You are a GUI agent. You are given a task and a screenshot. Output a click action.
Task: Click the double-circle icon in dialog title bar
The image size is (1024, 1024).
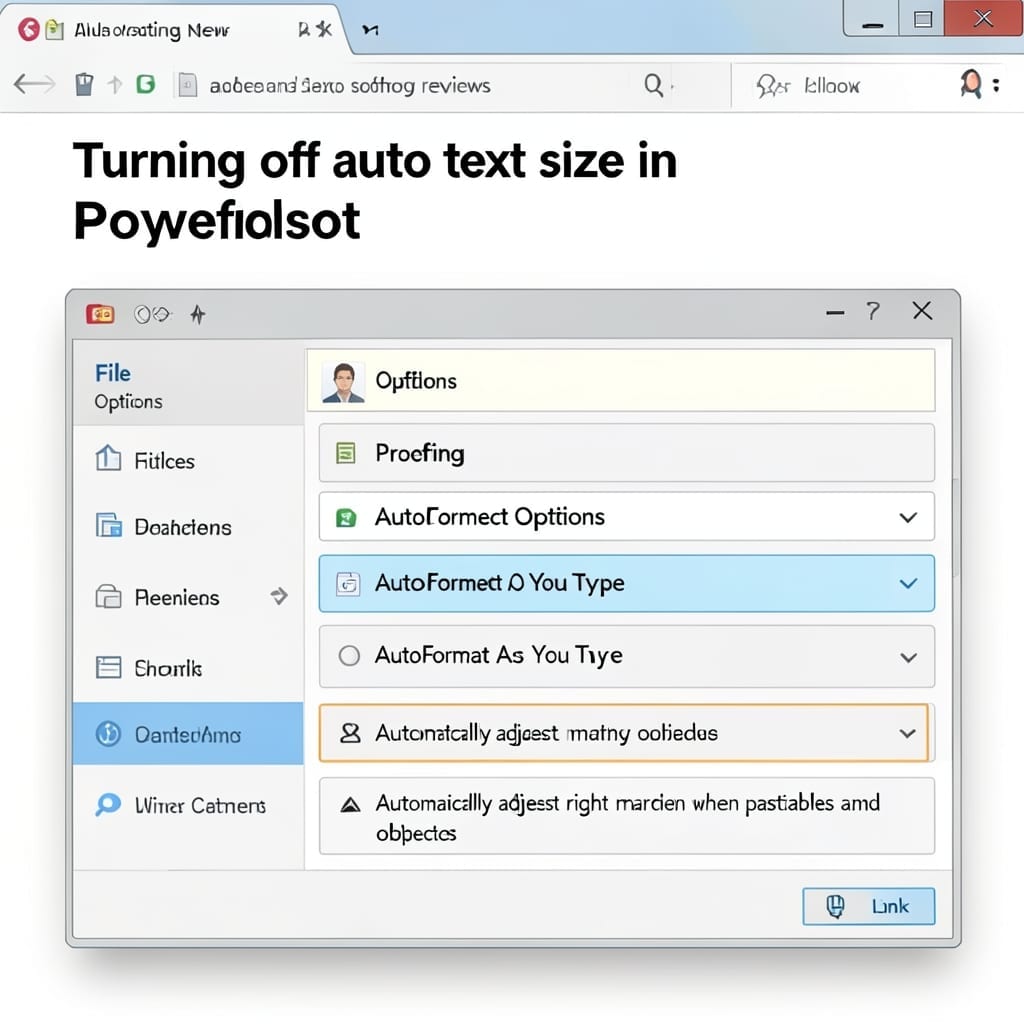click(x=152, y=315)
